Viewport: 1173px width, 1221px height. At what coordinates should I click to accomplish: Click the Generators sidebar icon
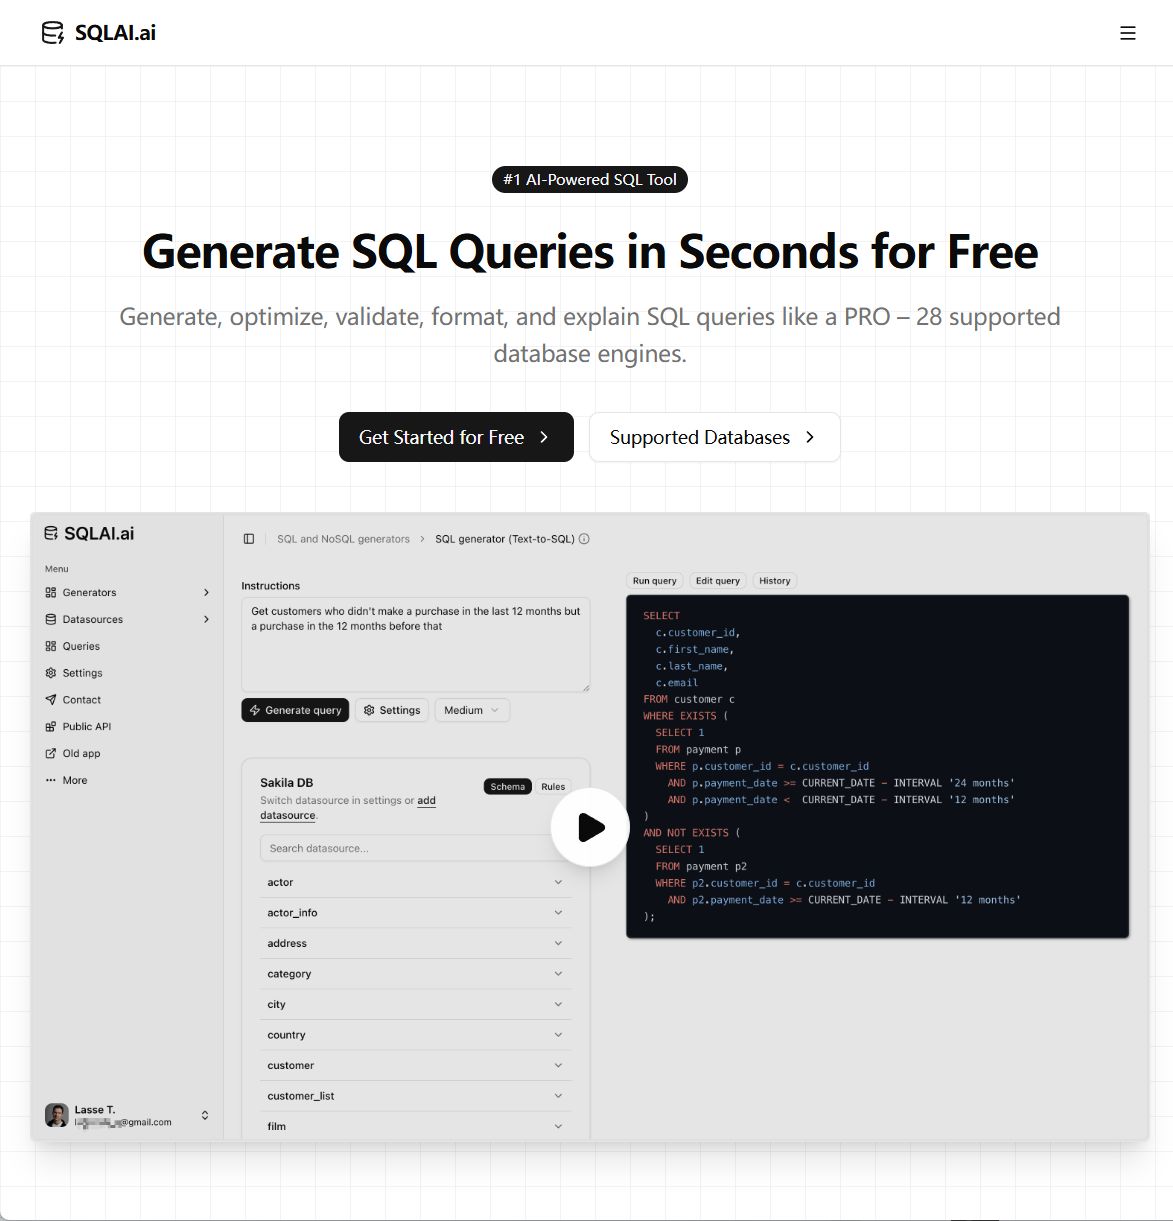click(x=51, y=593)
